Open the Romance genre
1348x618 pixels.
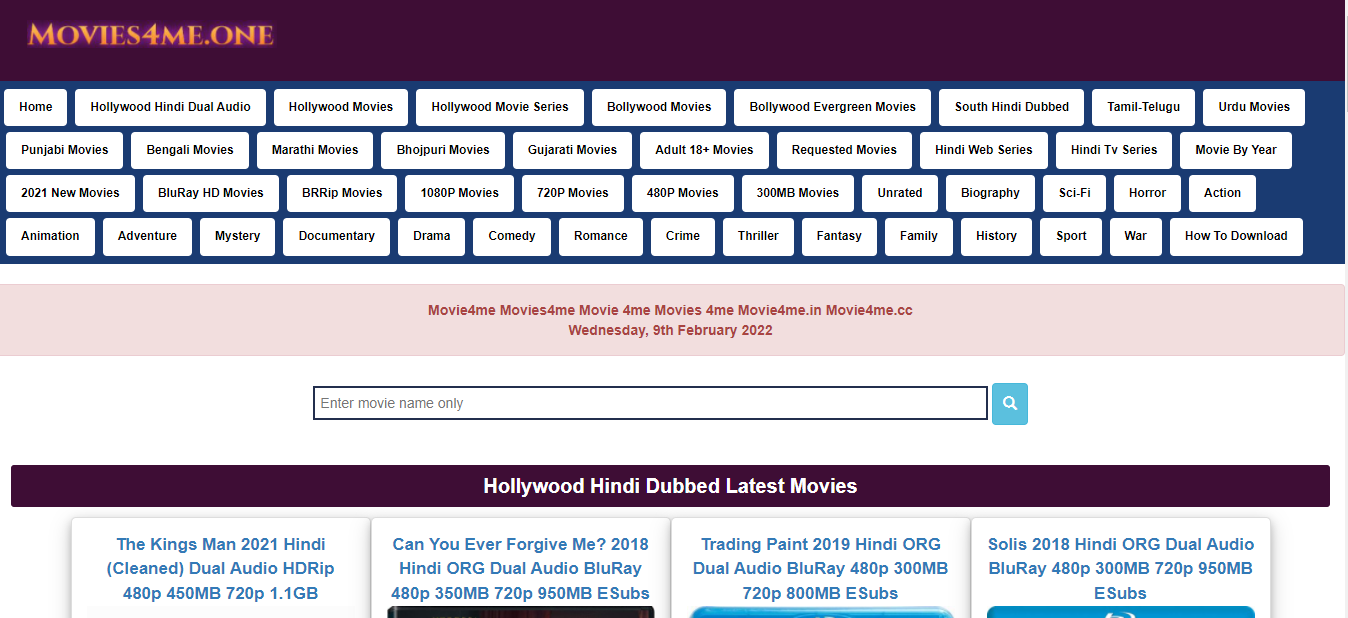coord(601,236)
